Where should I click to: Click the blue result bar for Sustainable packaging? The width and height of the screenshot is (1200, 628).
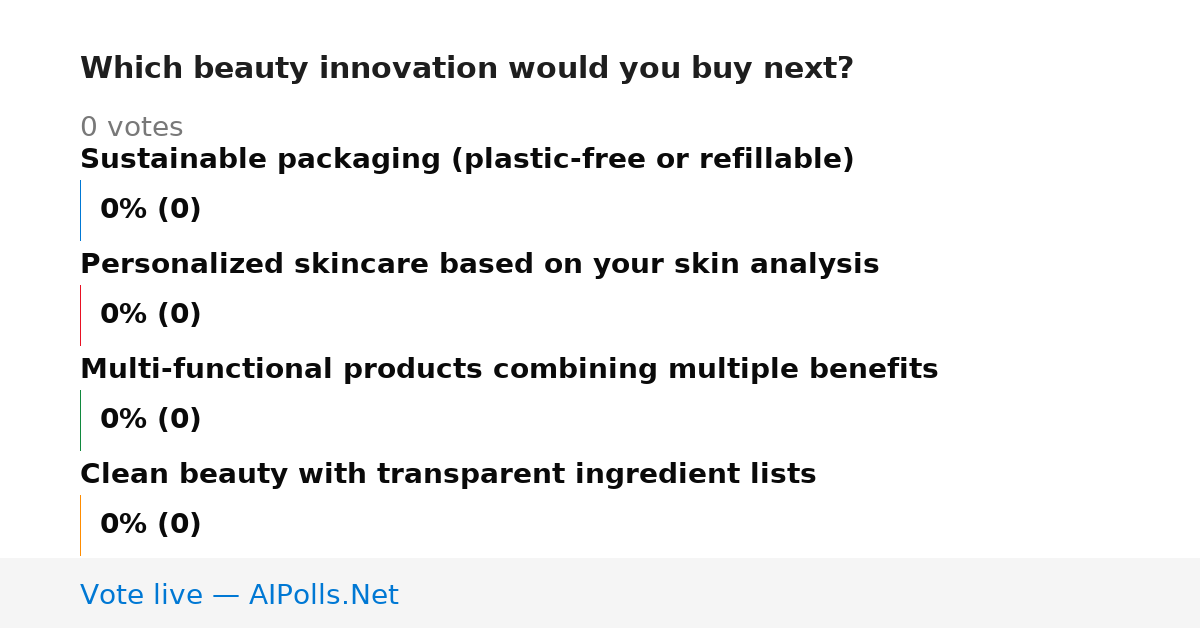[81, 210]
